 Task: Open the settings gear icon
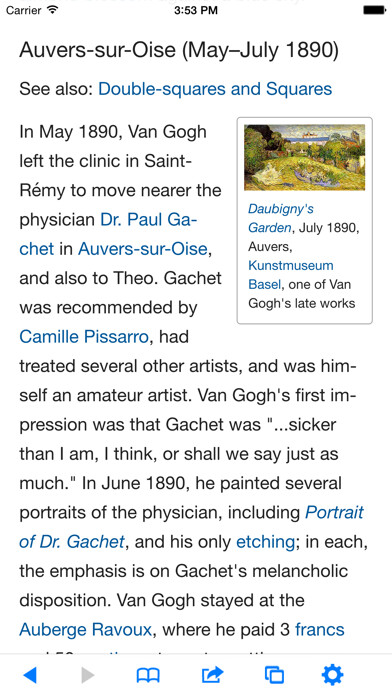333,675
